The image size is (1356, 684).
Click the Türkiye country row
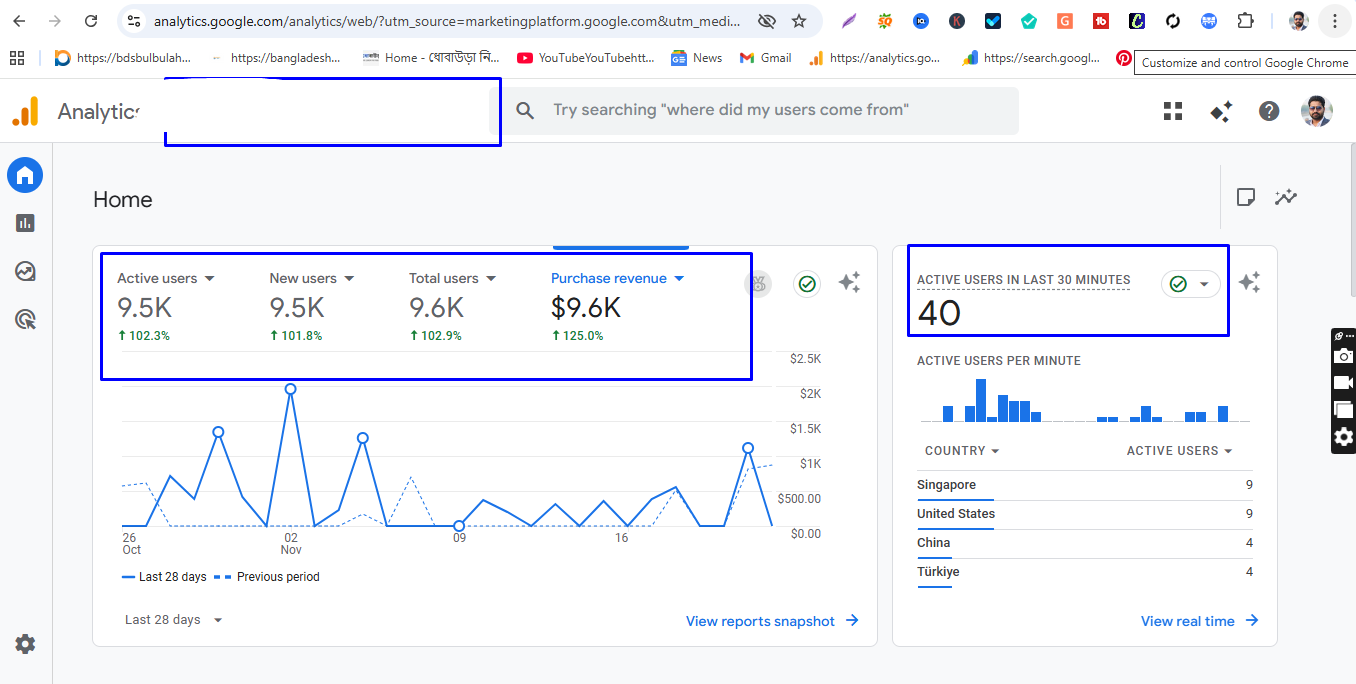click(x=1085, y=572)
